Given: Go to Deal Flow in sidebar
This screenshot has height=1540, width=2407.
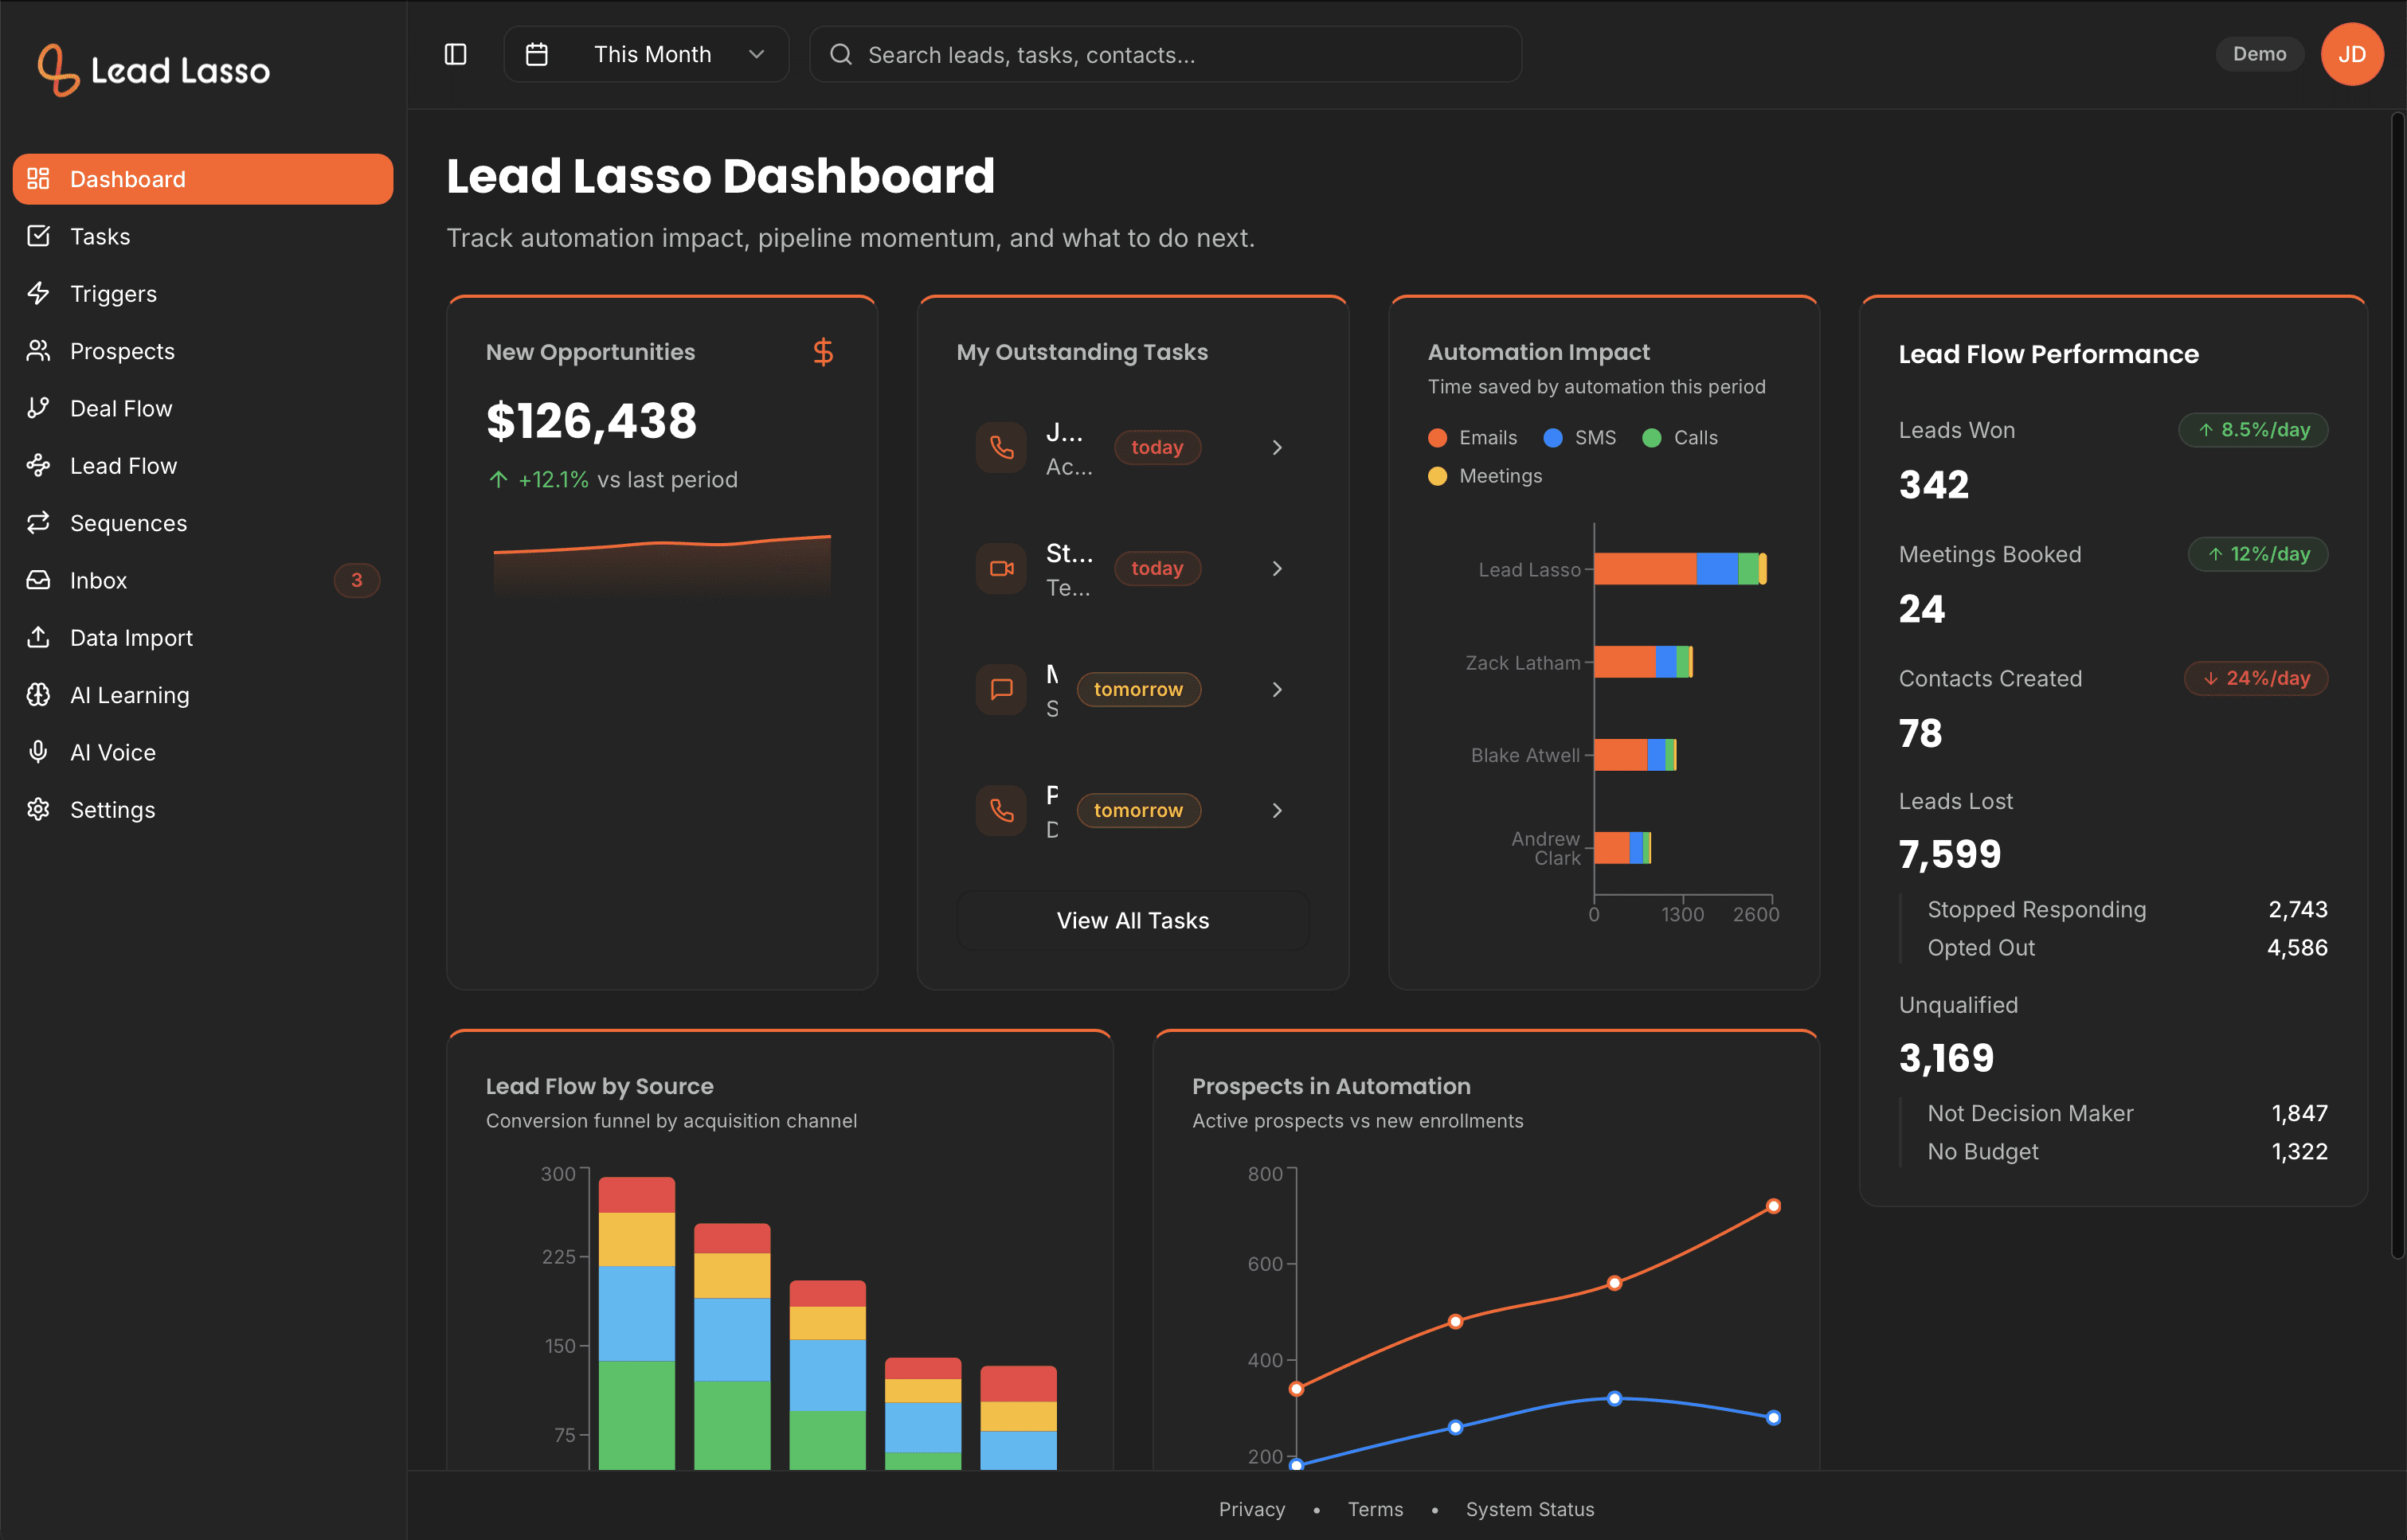Looking at the screenshot, I should (x=121, y=408).
